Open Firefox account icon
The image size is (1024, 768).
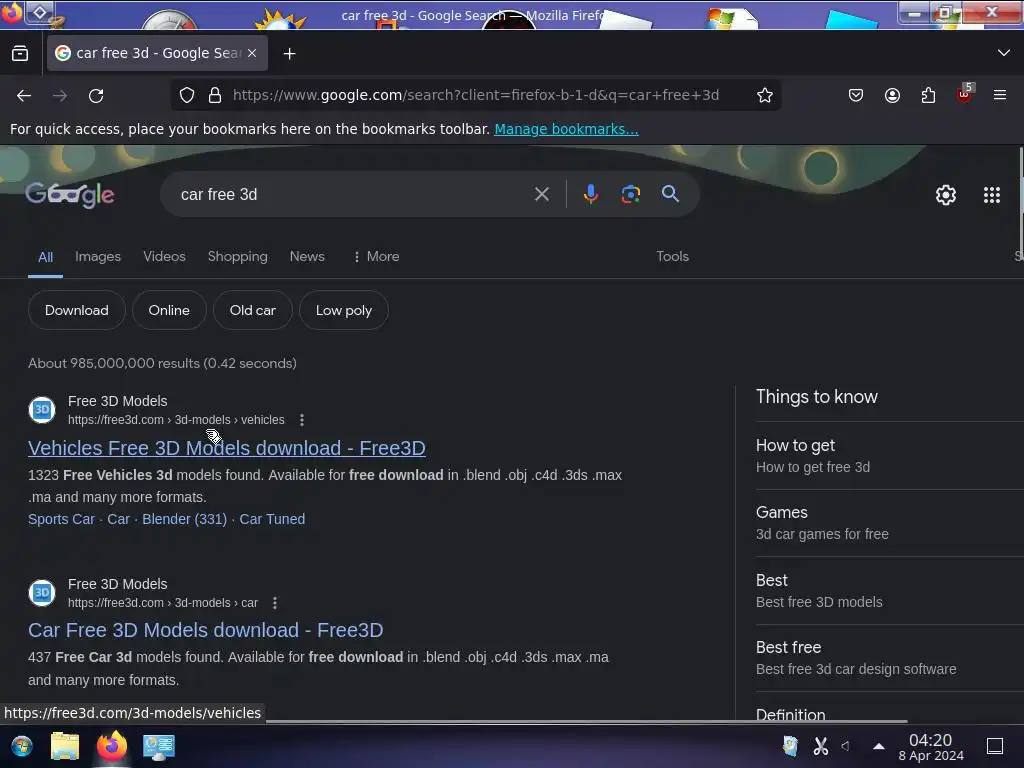pyautogui.click(x=892, y=95)
